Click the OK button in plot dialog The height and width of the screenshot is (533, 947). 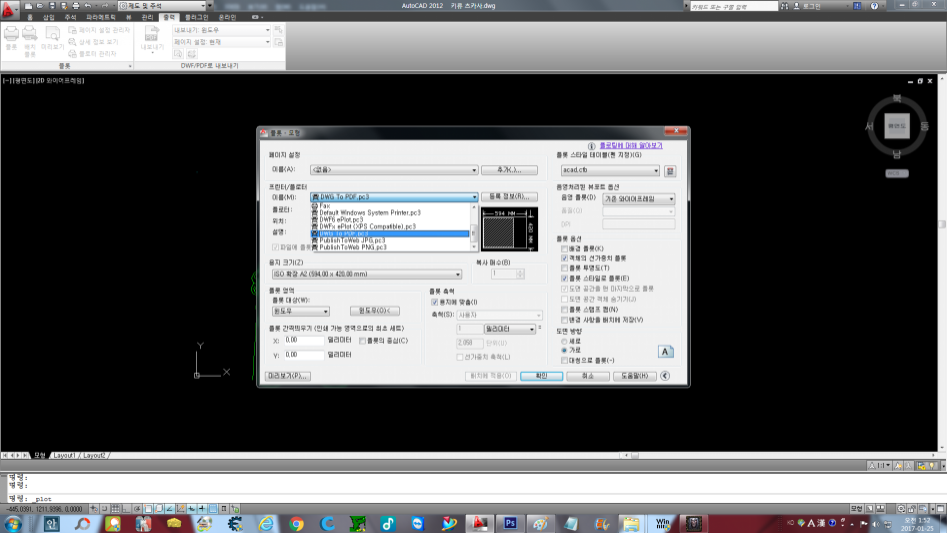point(541,376)
